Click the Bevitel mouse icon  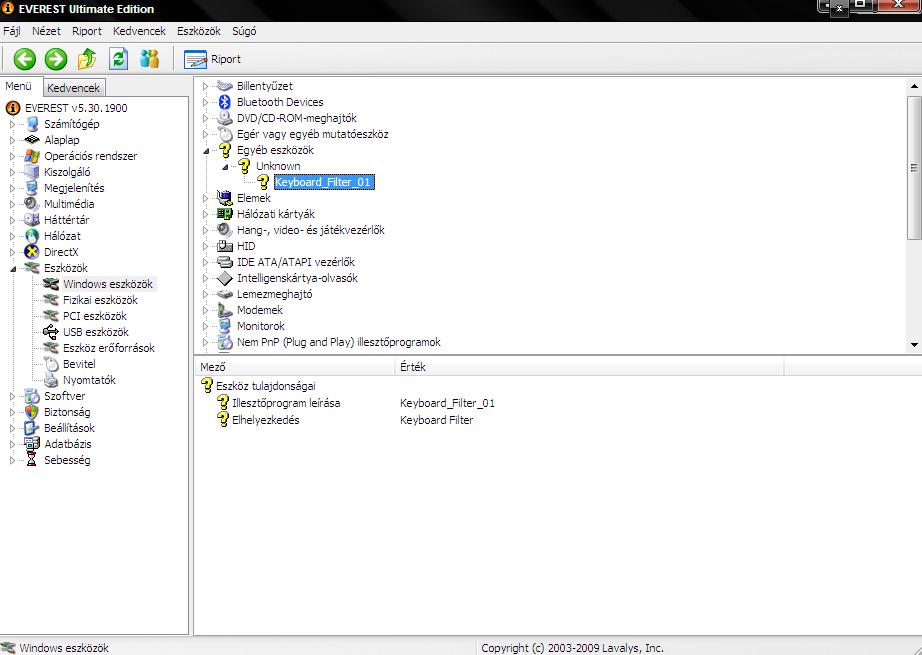[x=51, y=364]
